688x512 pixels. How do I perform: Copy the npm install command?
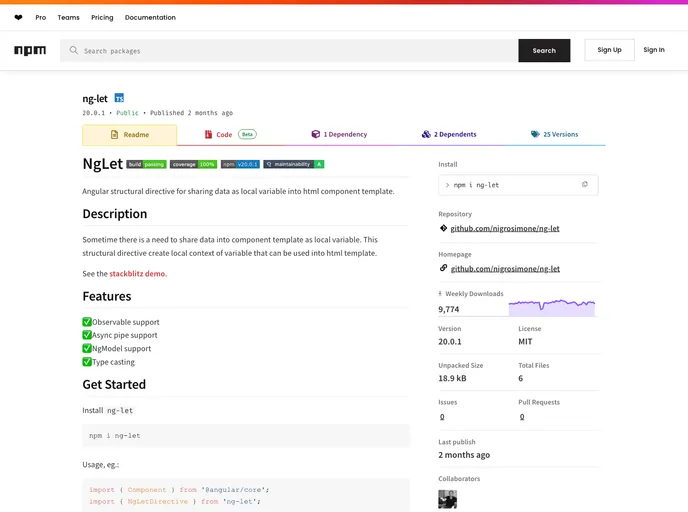click(x=585, y=184)
